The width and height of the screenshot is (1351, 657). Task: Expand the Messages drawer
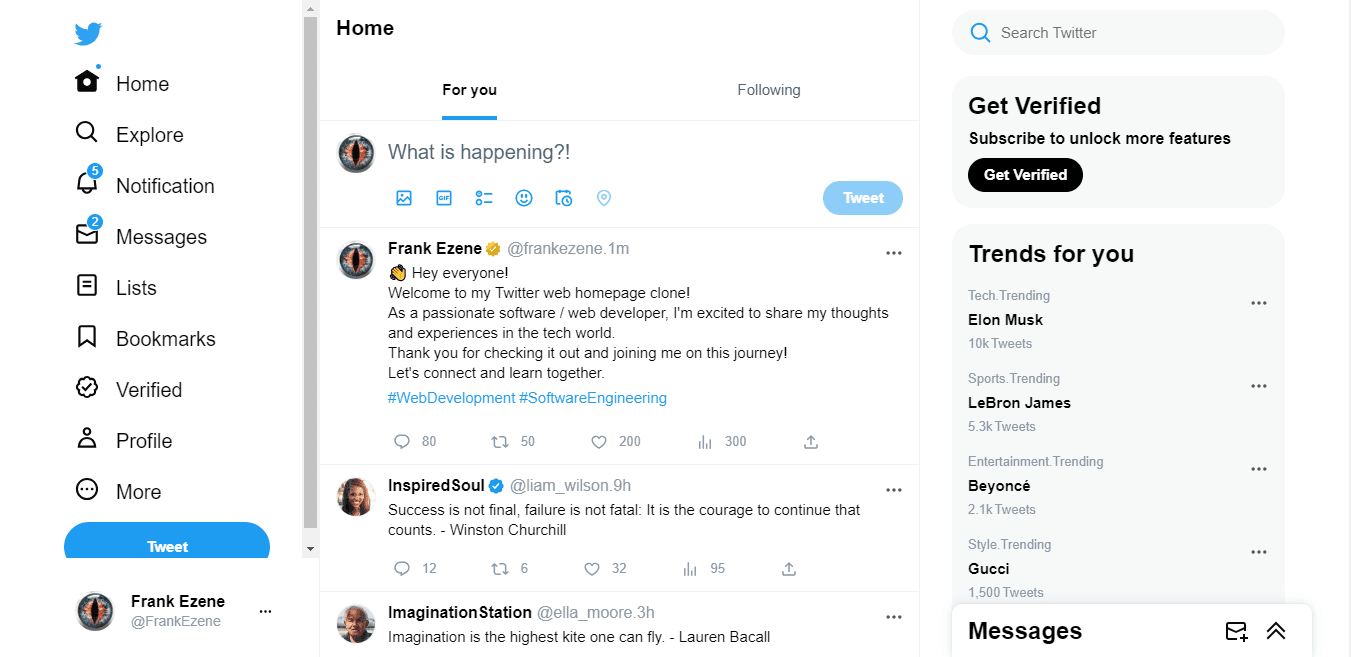[x=1276, y=631]
